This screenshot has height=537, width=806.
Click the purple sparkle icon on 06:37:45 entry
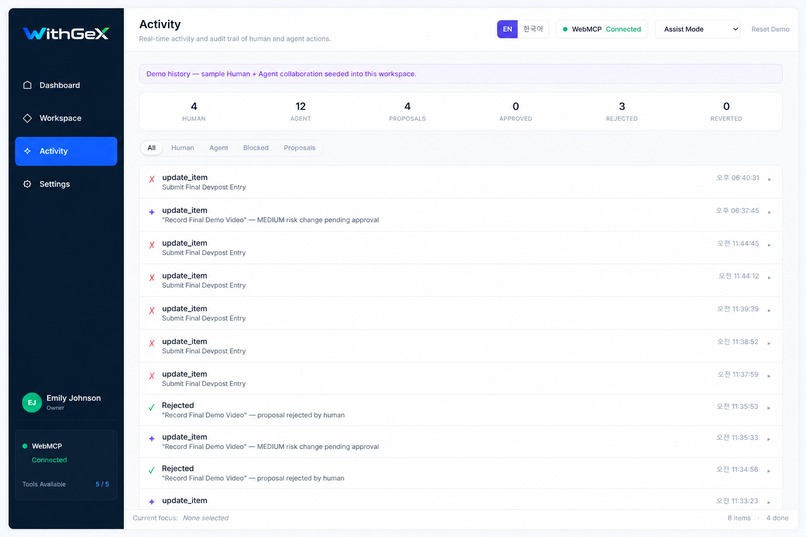tap(152, 212)
